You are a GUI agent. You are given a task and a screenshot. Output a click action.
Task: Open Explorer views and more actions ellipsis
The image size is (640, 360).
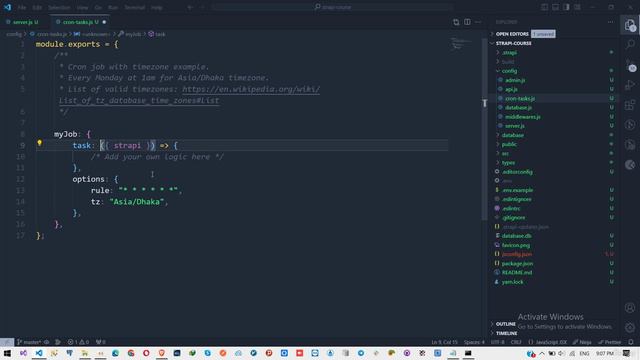pos(611,22)
